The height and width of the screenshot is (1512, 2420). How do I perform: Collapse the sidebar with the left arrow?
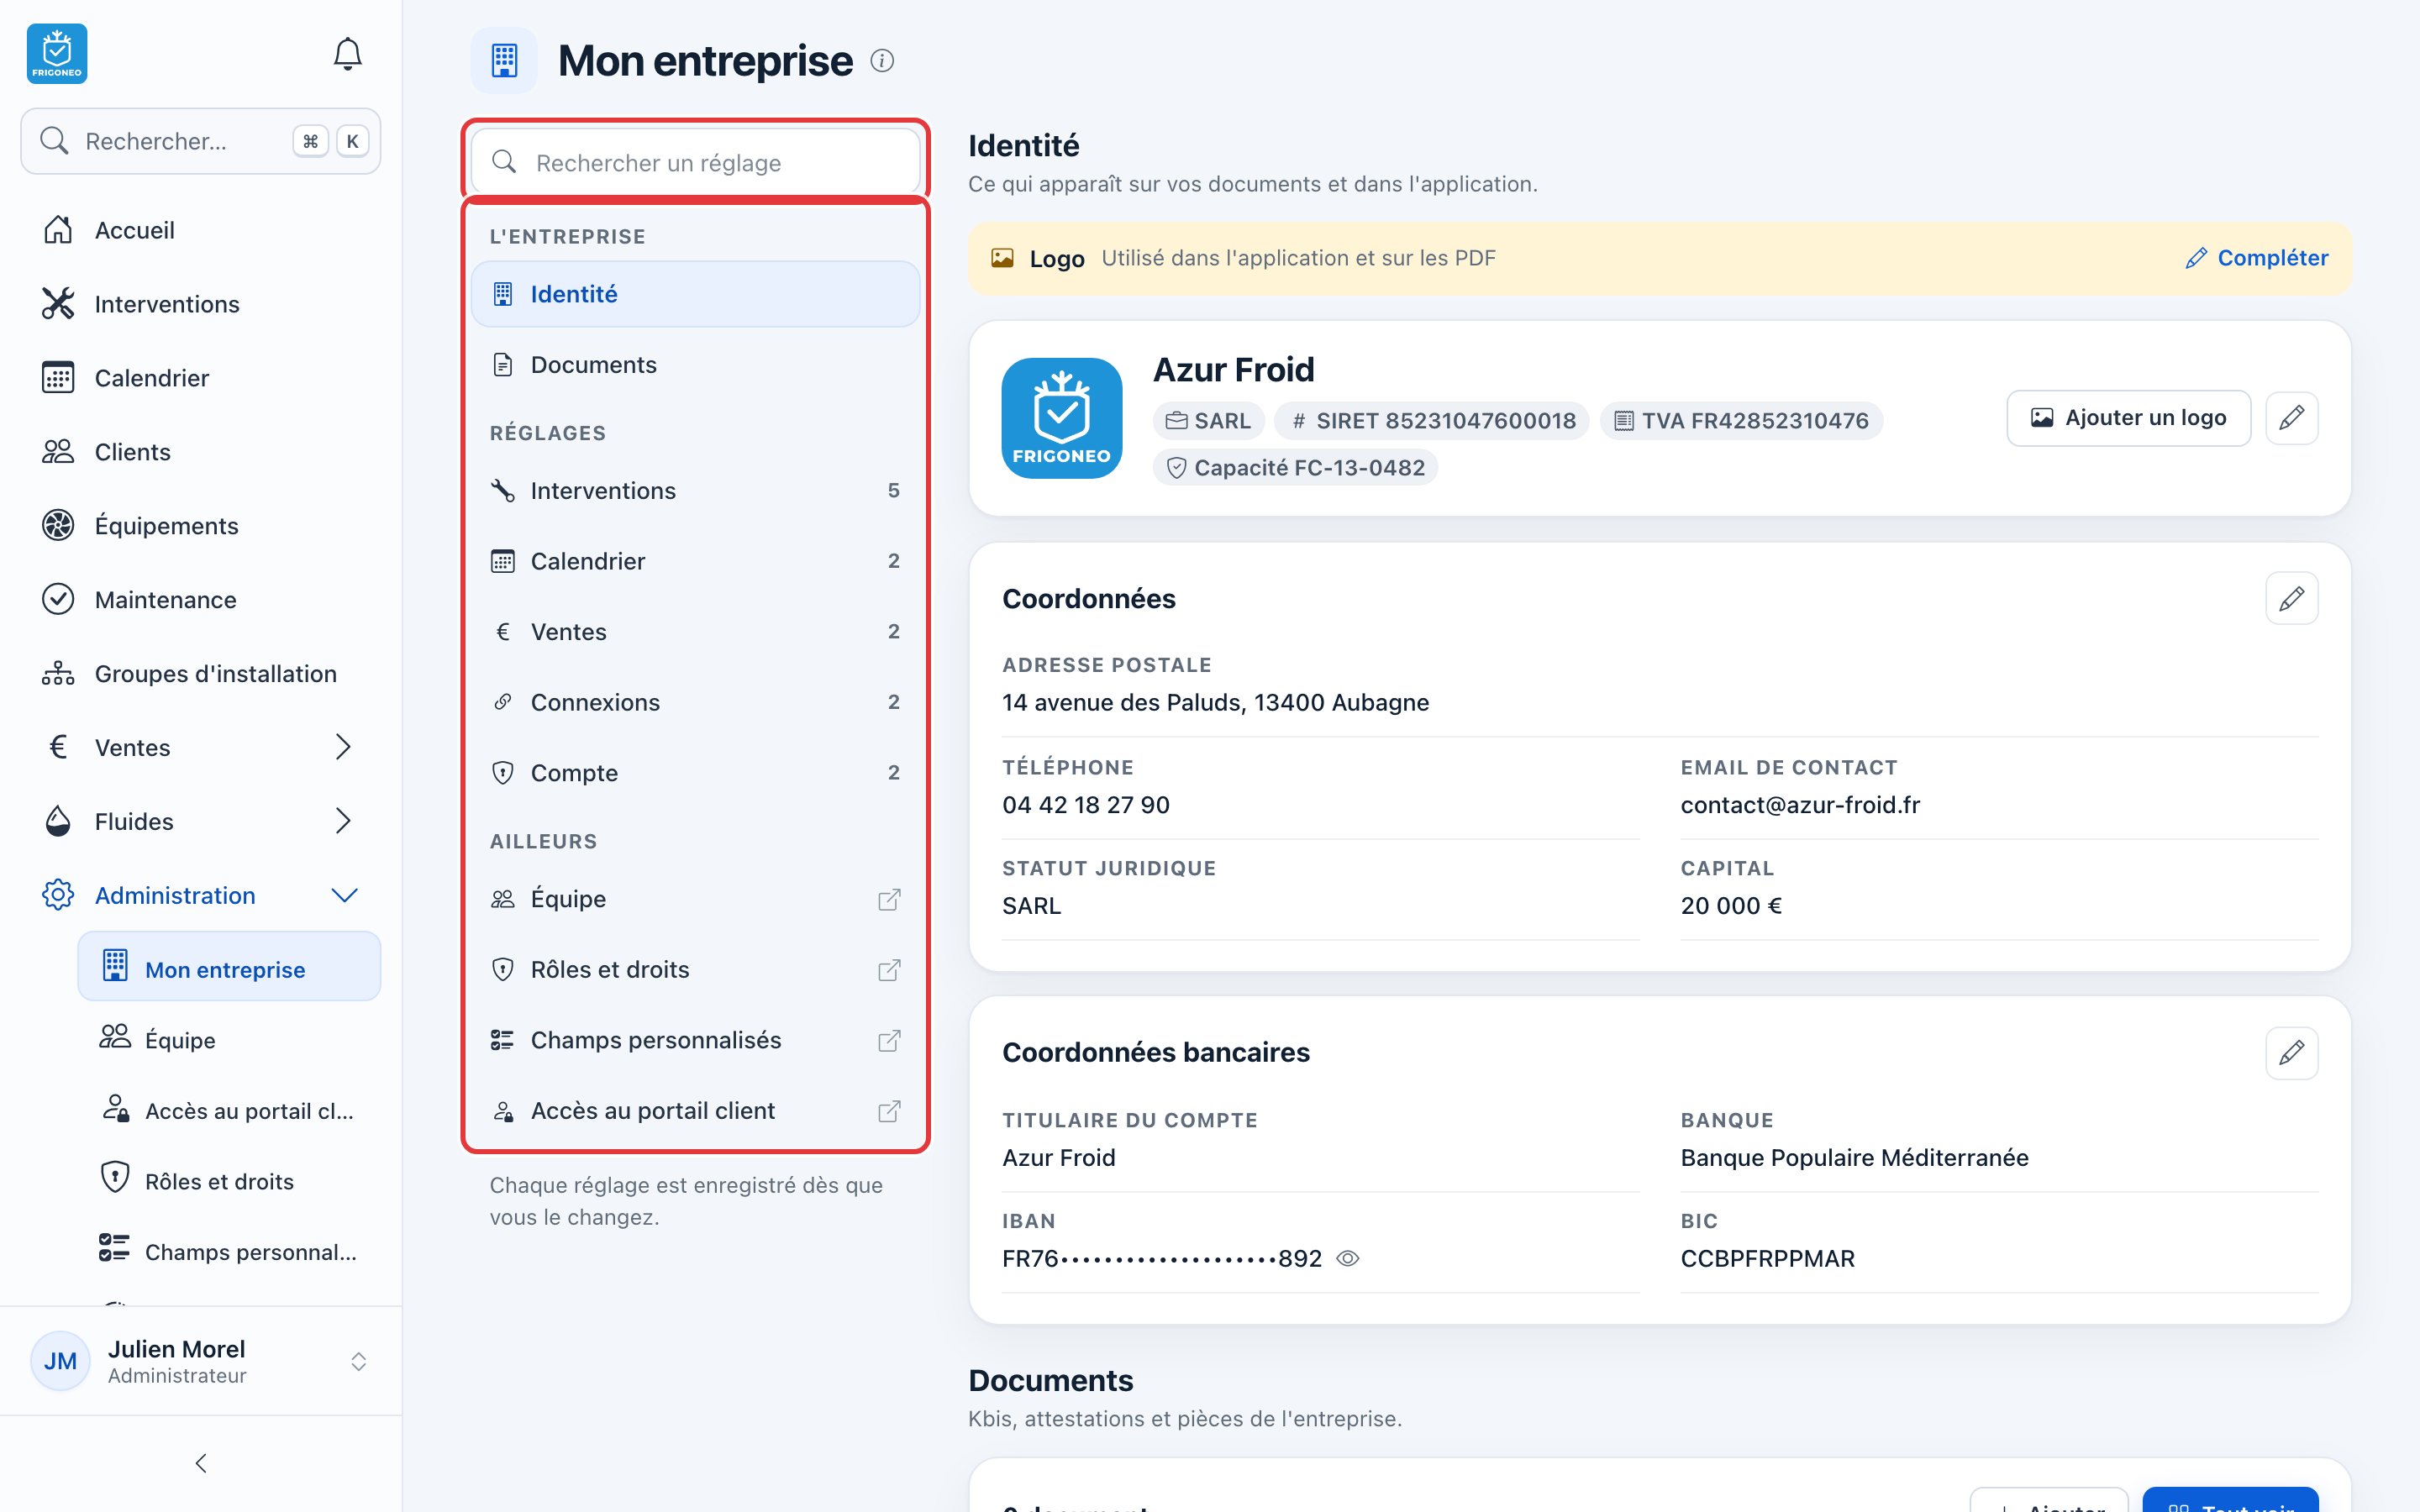[201, 1463]
